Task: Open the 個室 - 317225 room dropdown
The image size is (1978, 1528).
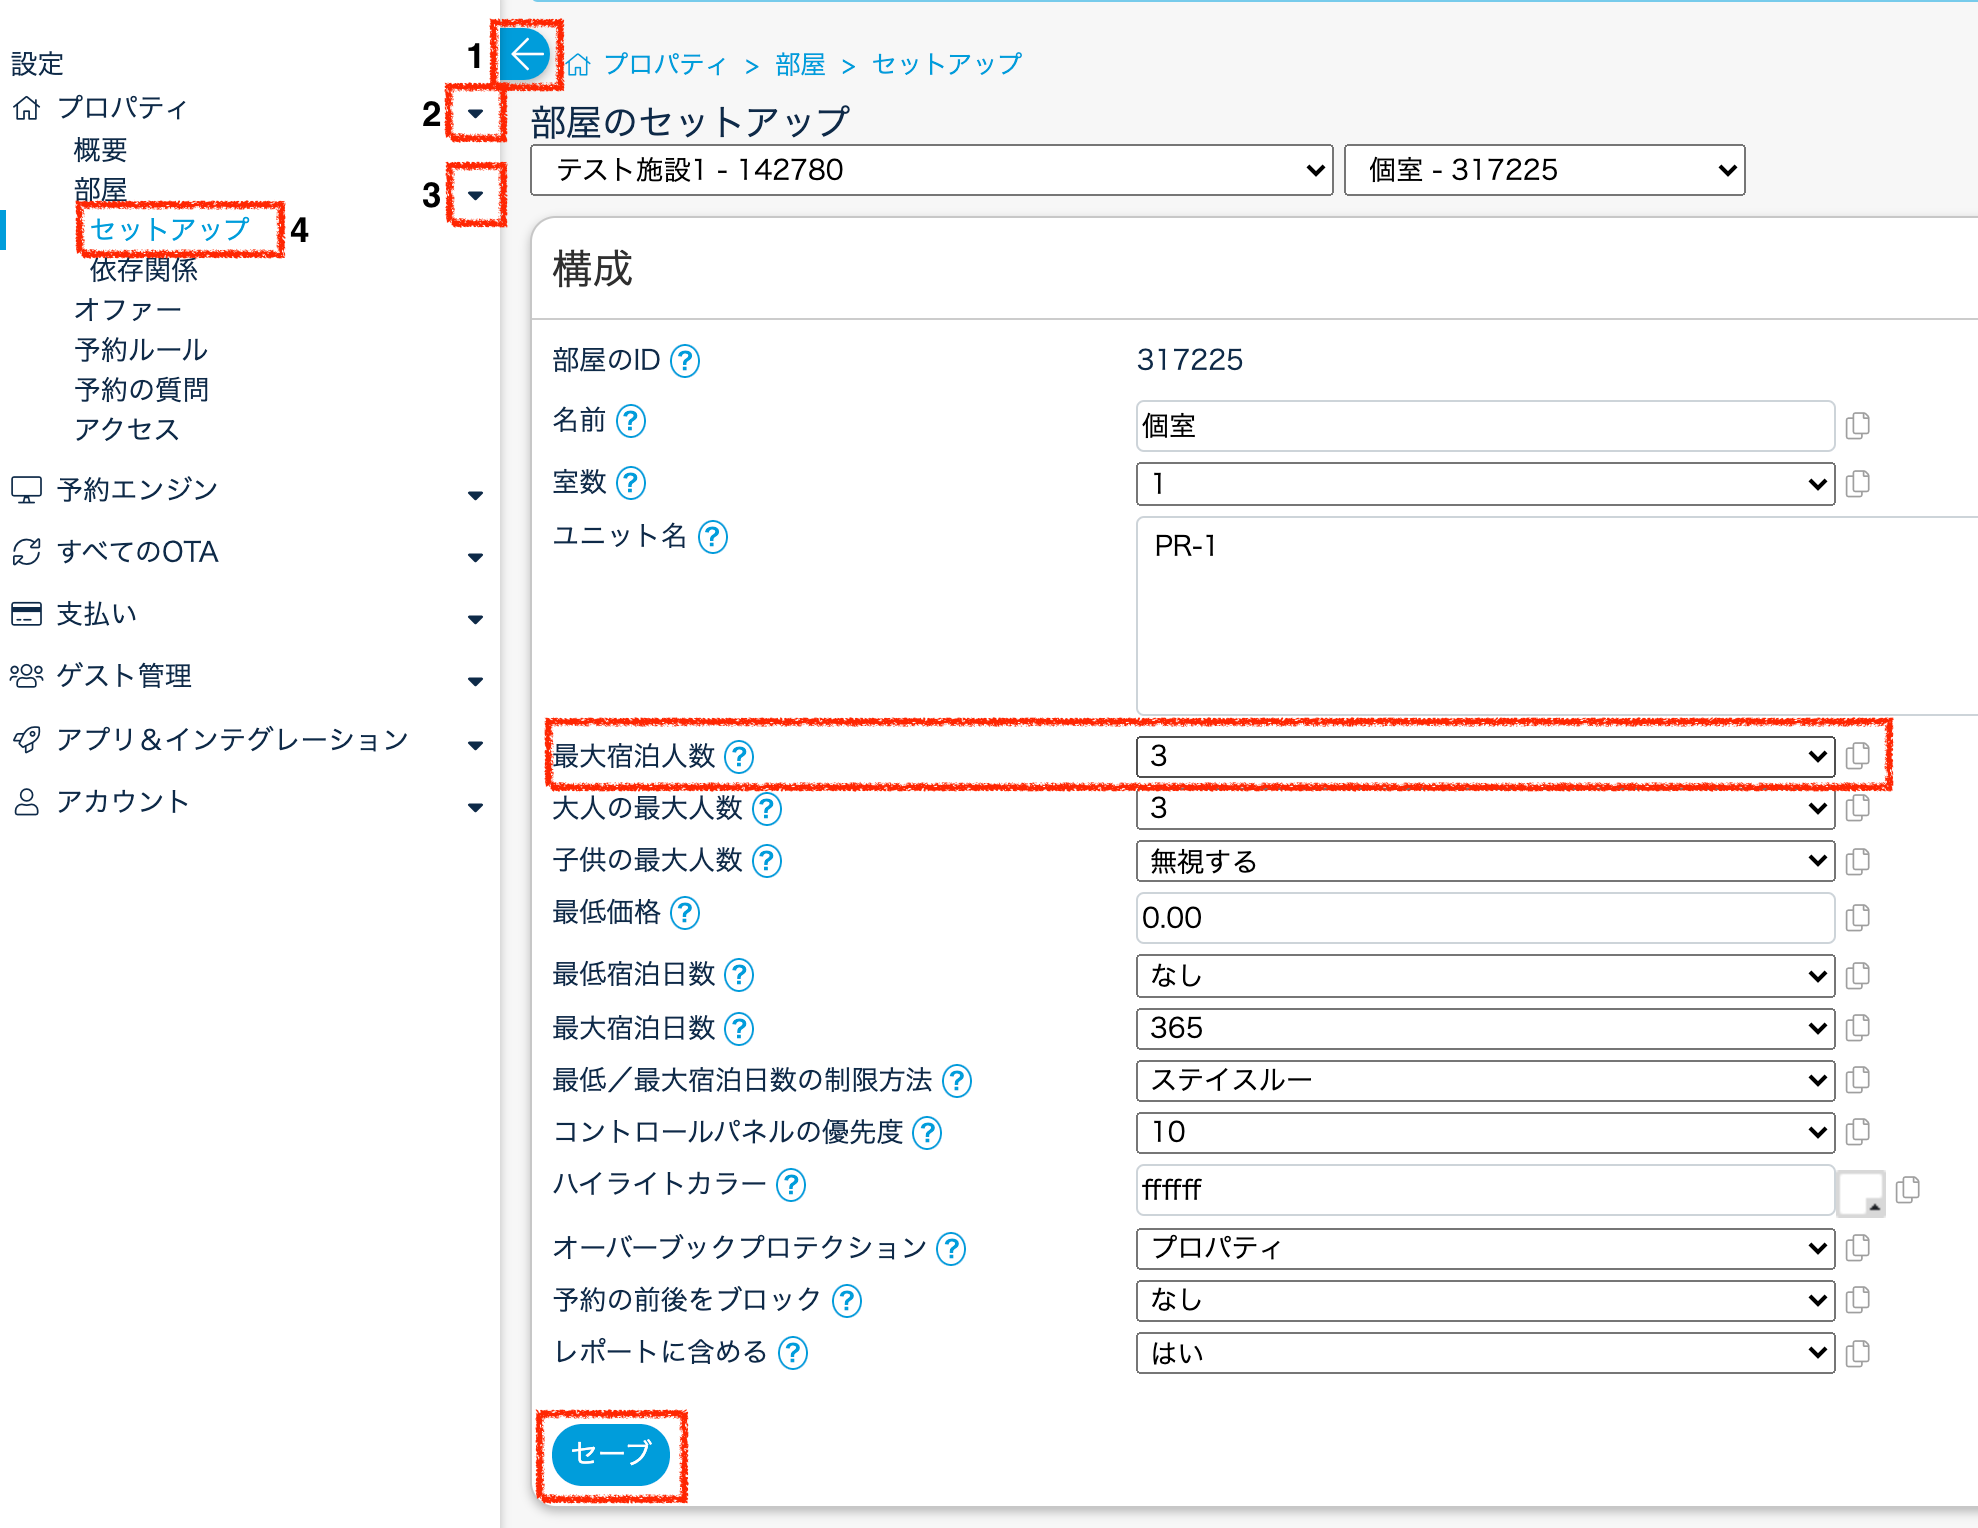Action: click(1543, 170)
